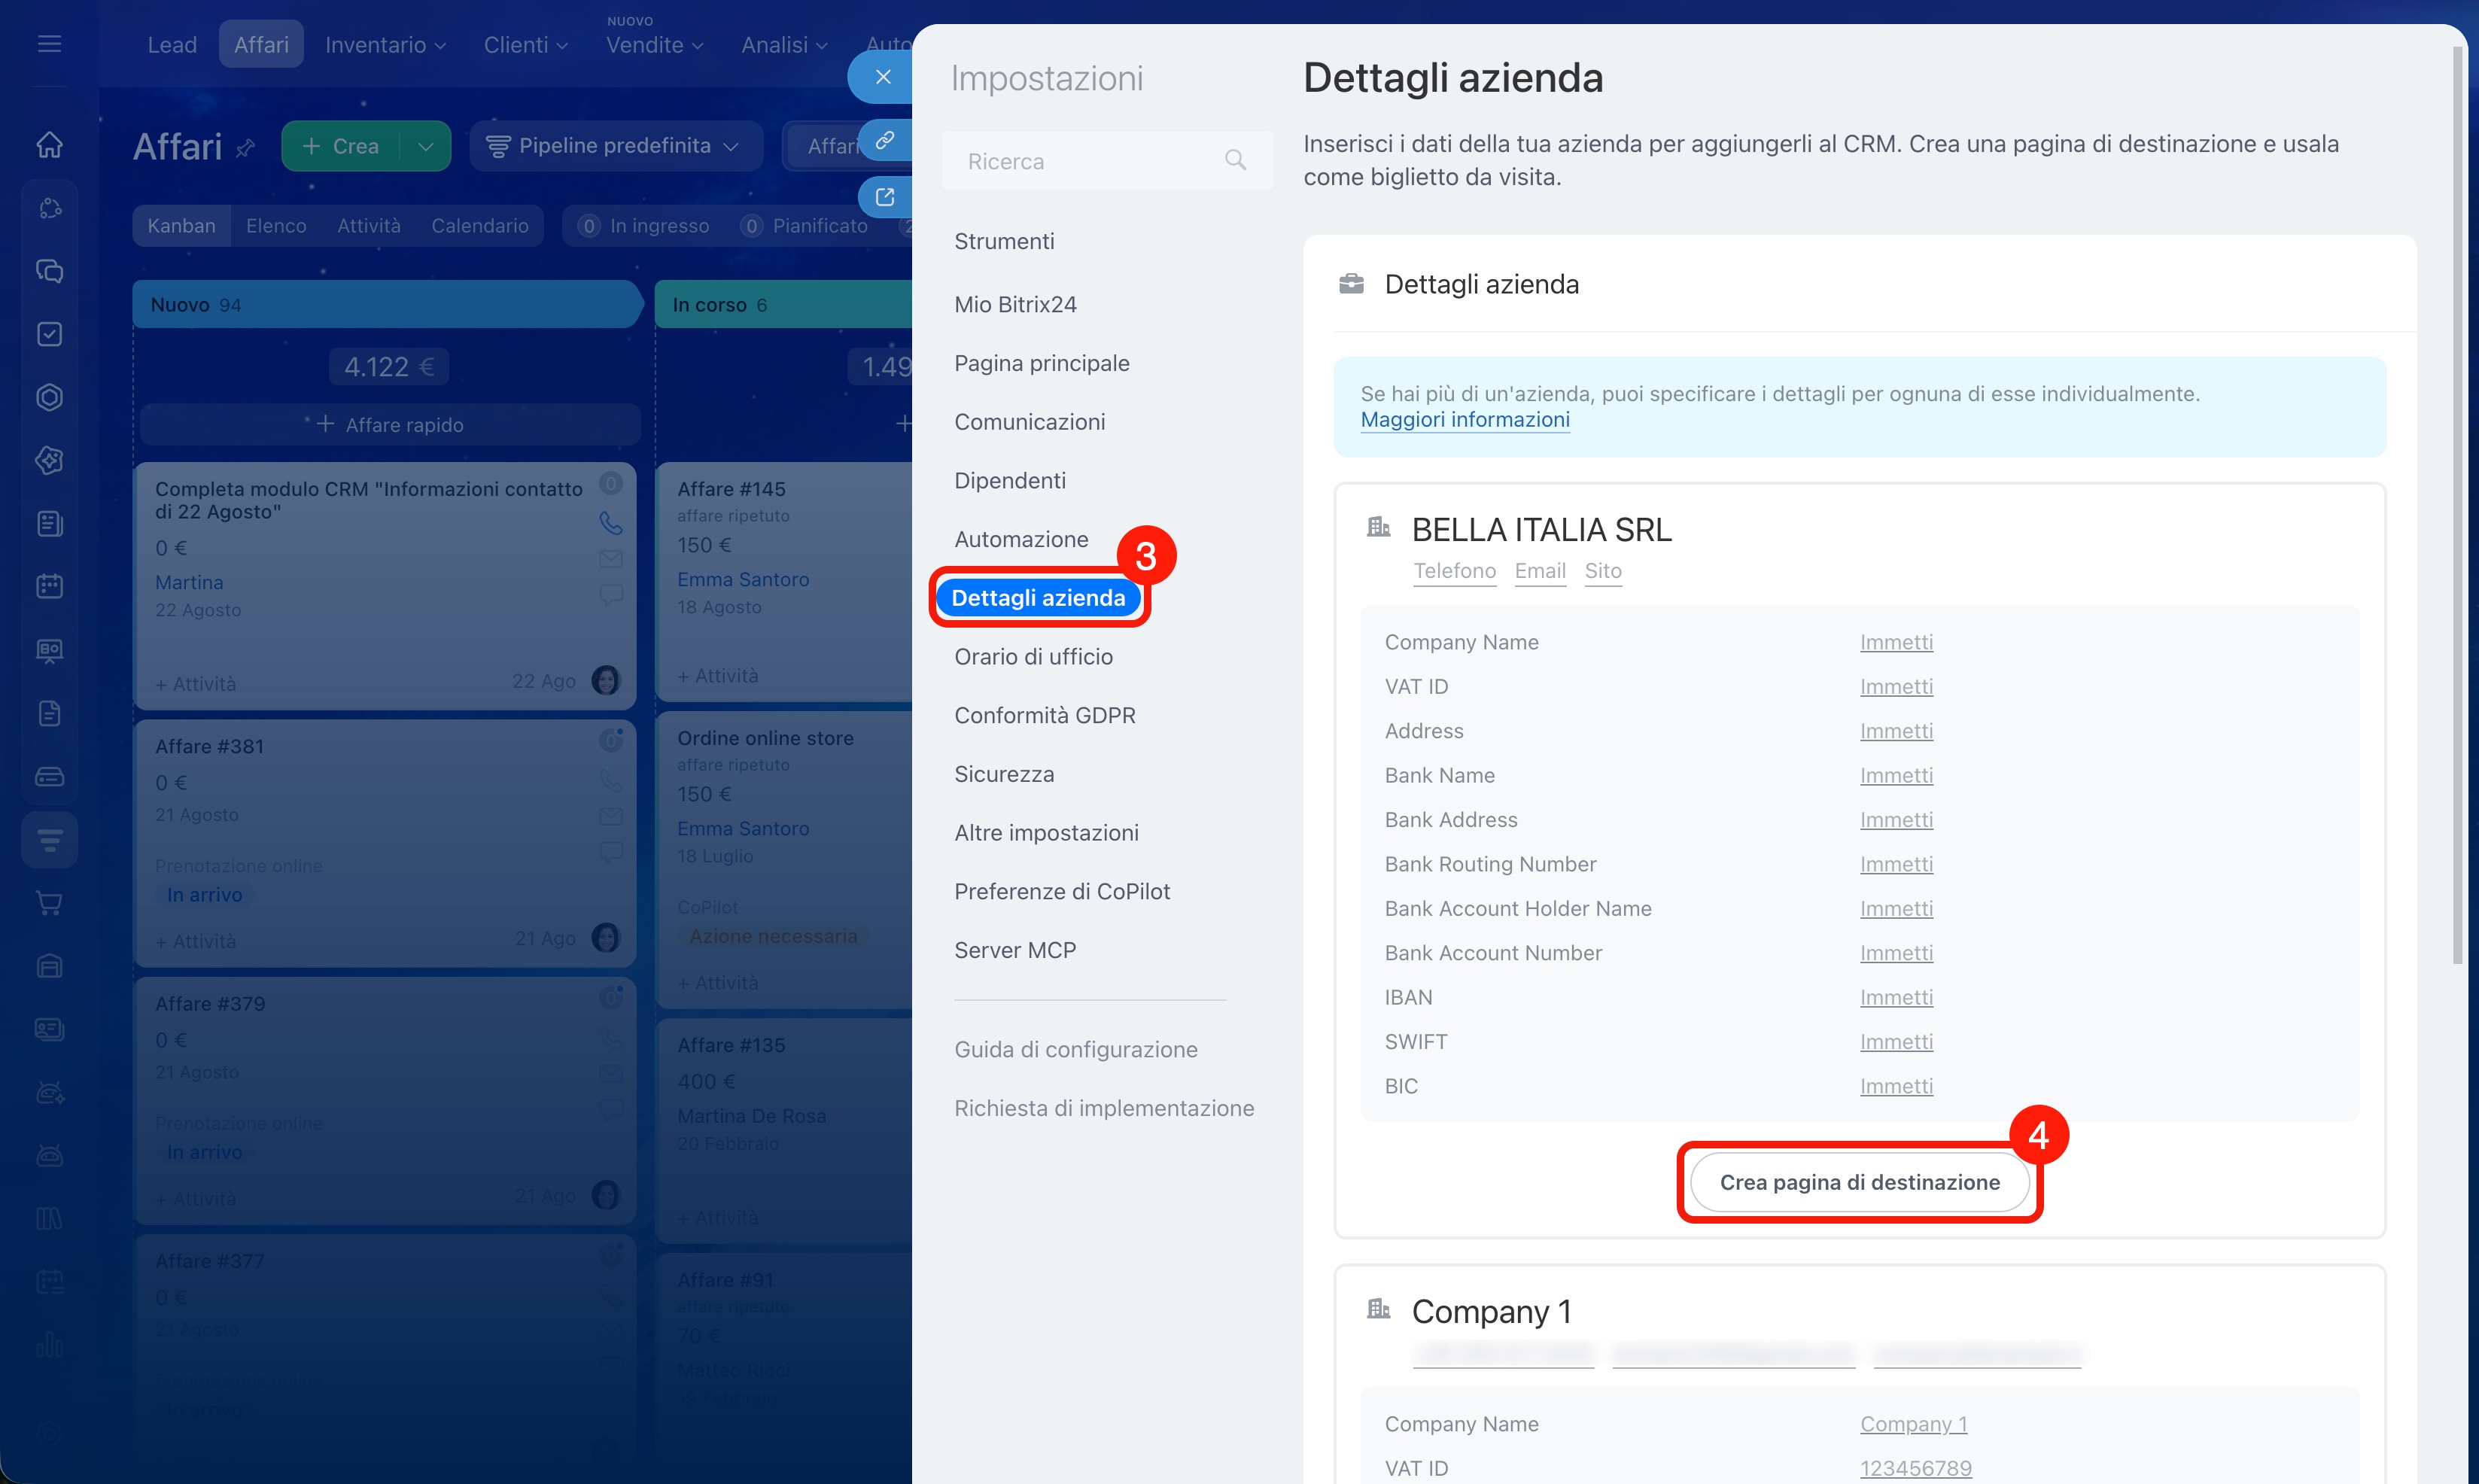Expand the Inventario menu
The image size is (2479, 1484).
click(385, 45)
